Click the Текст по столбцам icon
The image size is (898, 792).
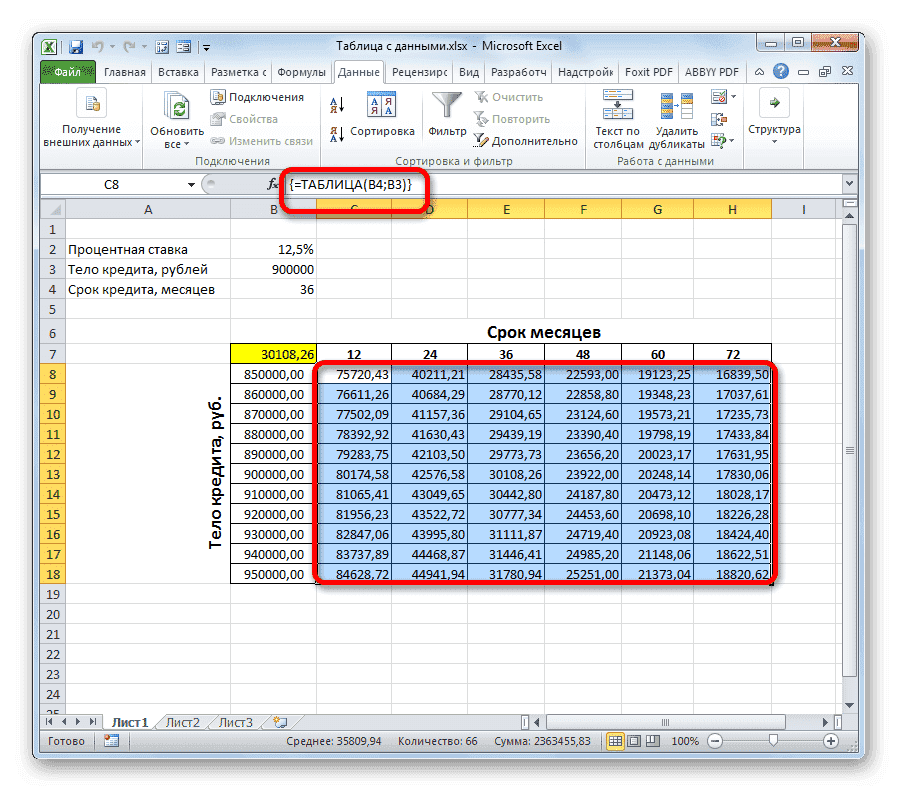pyautogui.click(x=617, y=104)
